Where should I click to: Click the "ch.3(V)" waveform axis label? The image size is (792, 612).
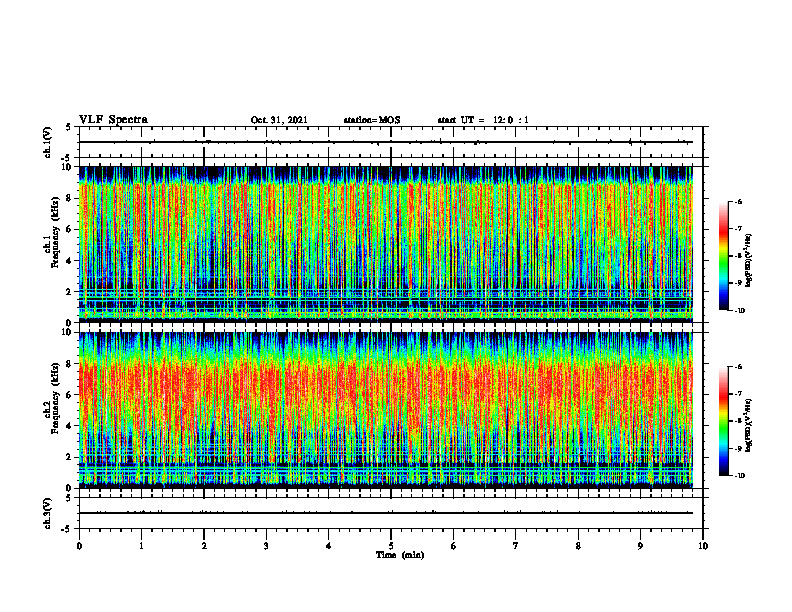point(47,513)
